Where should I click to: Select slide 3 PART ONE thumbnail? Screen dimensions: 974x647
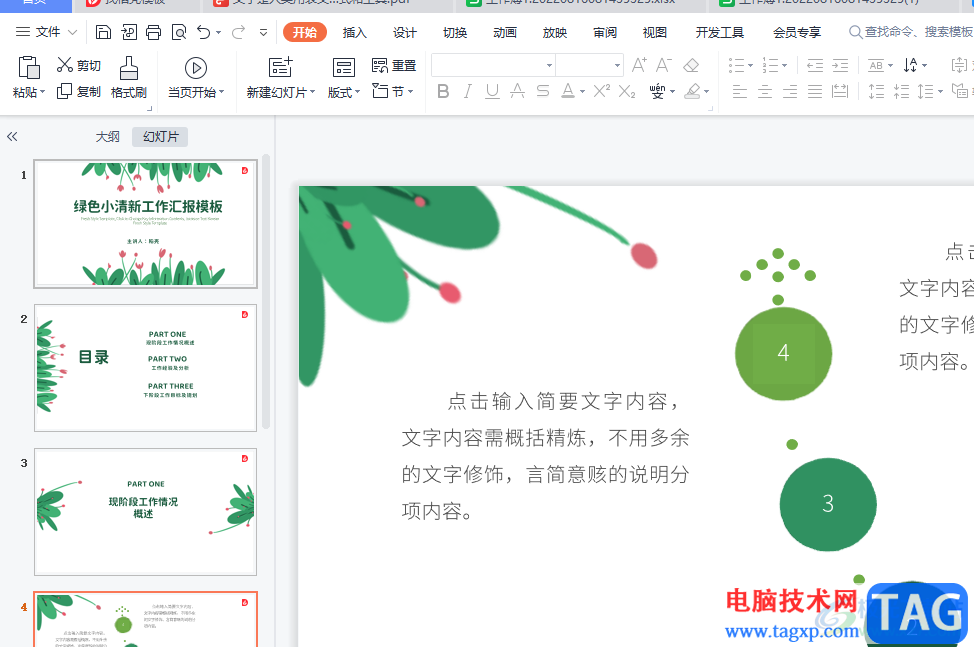[145, 512]
